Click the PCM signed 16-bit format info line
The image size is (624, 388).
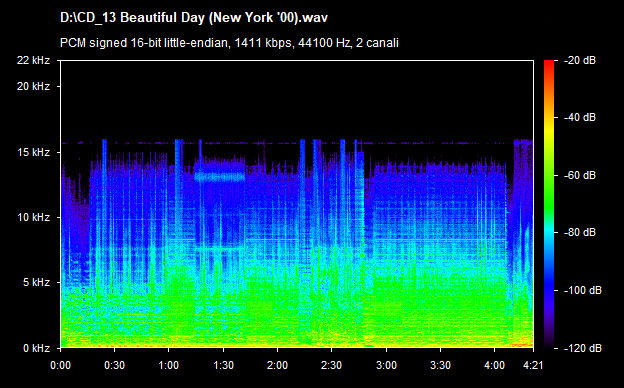point(229,43)
